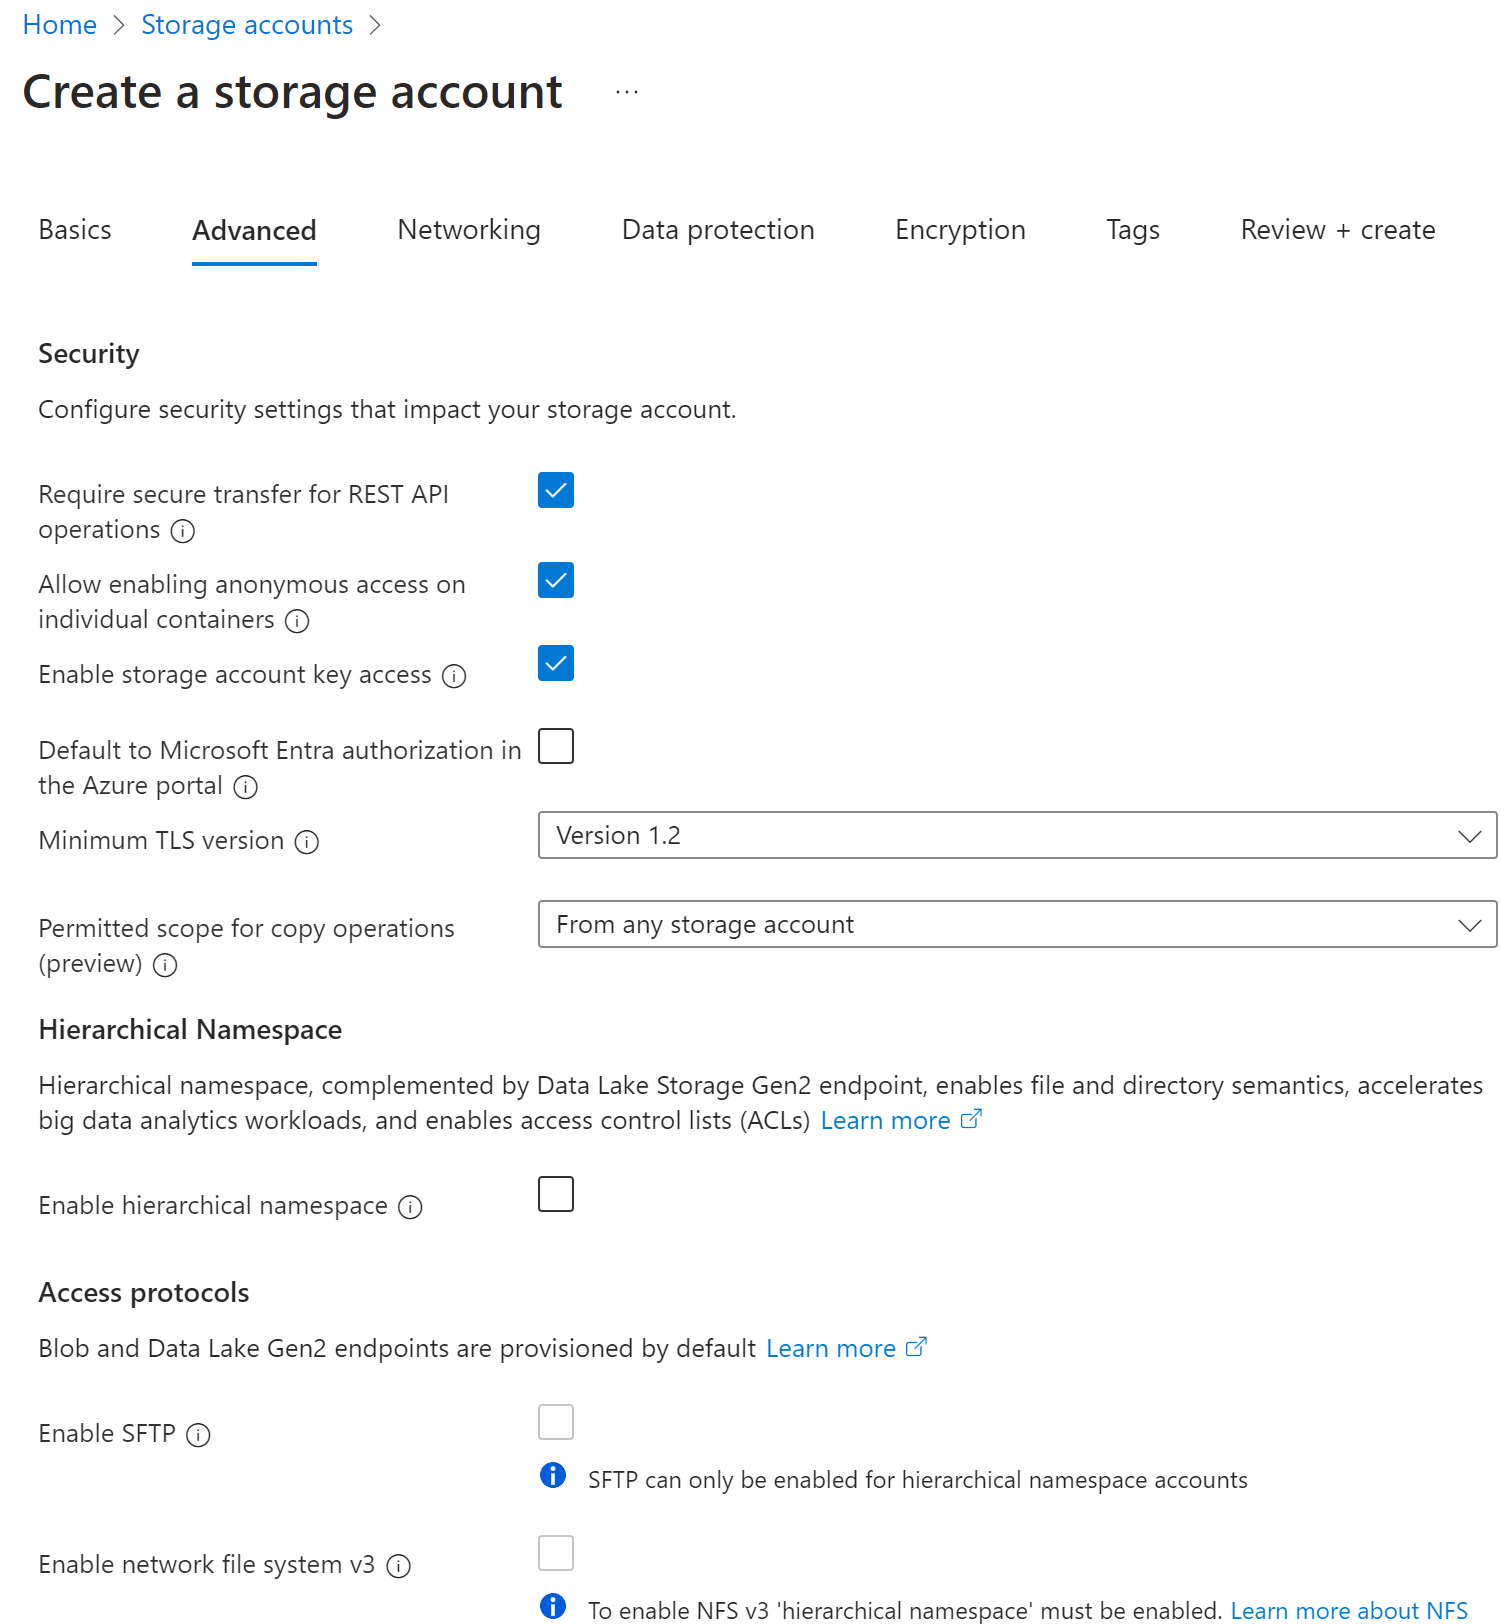Image resolution: width=1501 pixels, height=1624 pixels.
Task: Click info icon next to anonymous access setting
Action: pos(297,621)
